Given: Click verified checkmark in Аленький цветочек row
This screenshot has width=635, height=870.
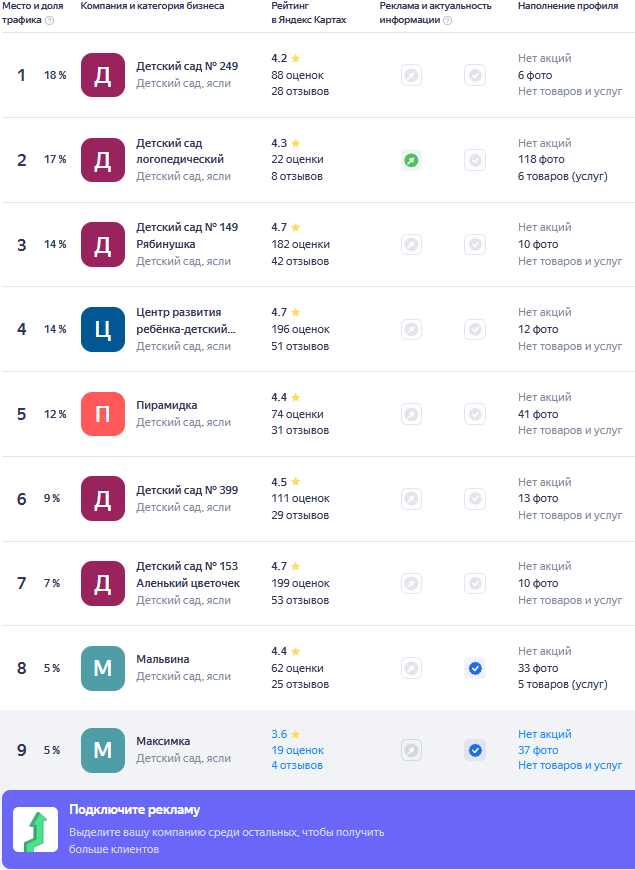Looking at the screenshot, I should click(x=475, y=584).
